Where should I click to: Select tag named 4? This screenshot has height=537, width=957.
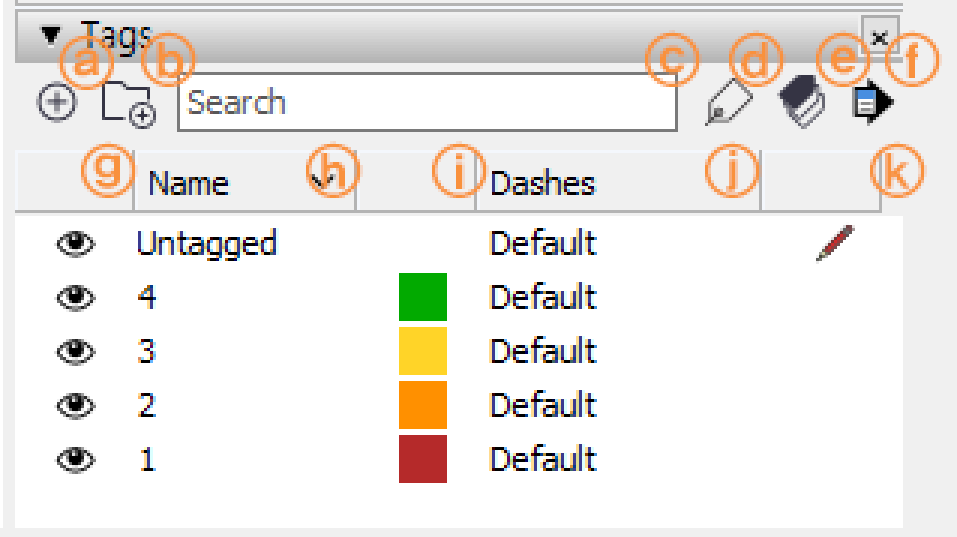[x=146, y=297]
